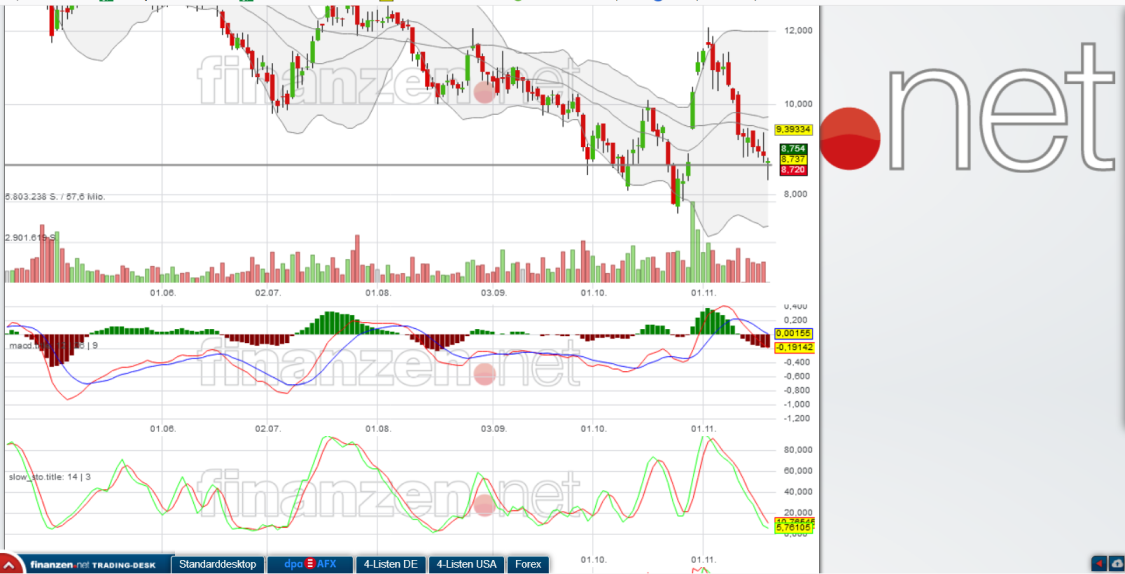Click the 60,000 stochastic axis label
The height and width of the screenshot is (574, 1125).
[x=798, y=471]
